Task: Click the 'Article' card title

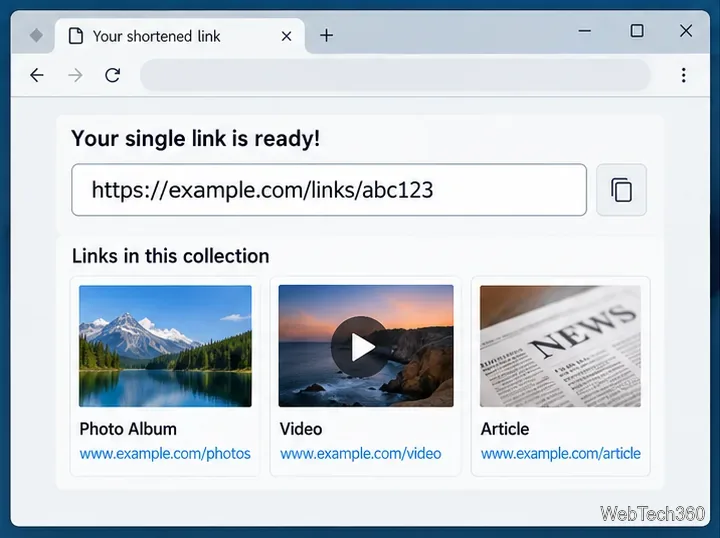Action: pyautogui.click(x=505, y=429)
